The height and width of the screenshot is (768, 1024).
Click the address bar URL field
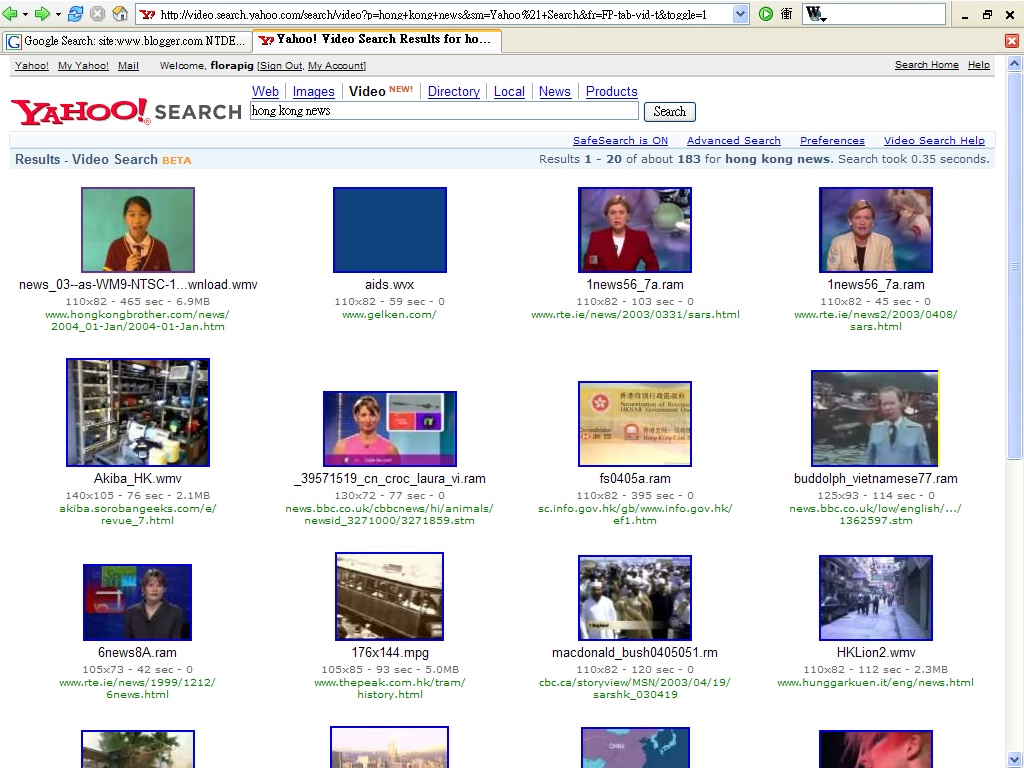[444, 14]
